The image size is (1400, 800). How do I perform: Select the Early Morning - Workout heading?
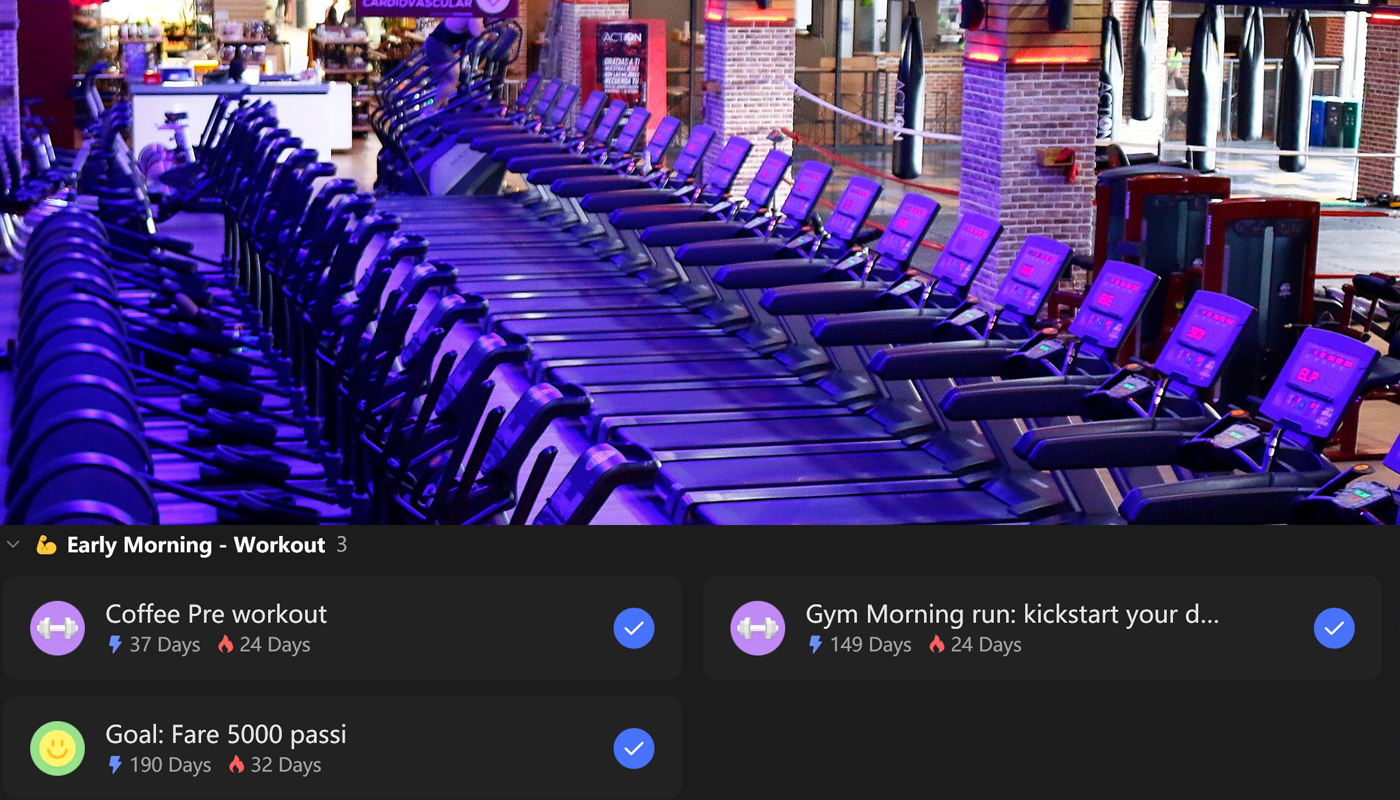[196, 545]
